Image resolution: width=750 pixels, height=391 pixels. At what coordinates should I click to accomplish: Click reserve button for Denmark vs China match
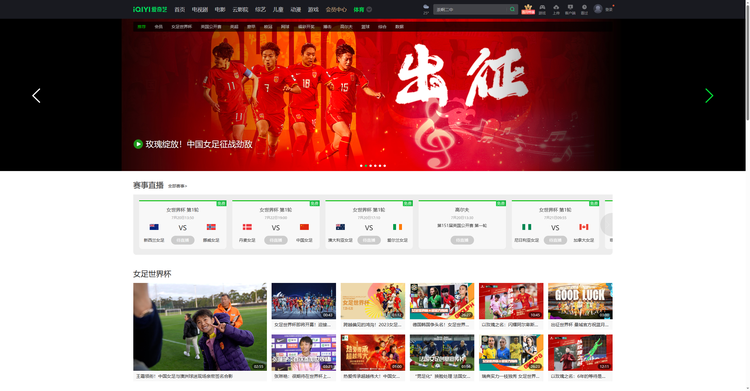pyautogui.click(x=276, y=240)
